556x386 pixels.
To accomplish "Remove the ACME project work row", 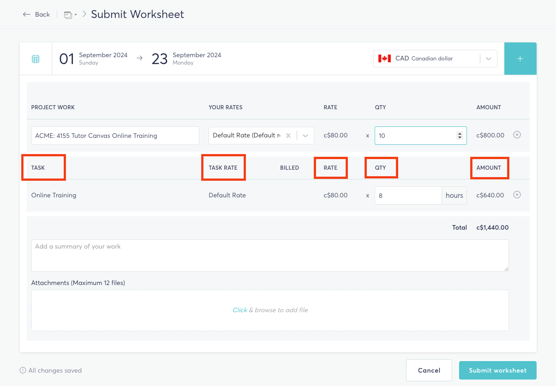I will (x=517, y=135).
